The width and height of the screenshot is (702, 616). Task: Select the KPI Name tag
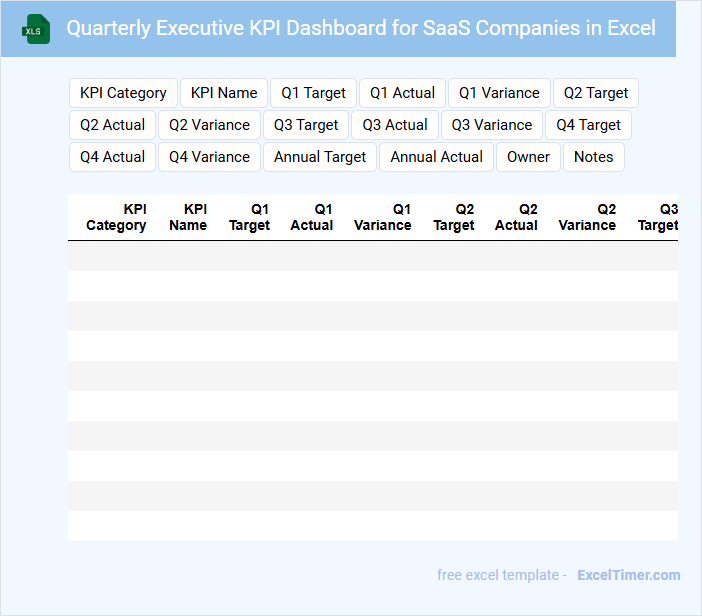point(224,93)
